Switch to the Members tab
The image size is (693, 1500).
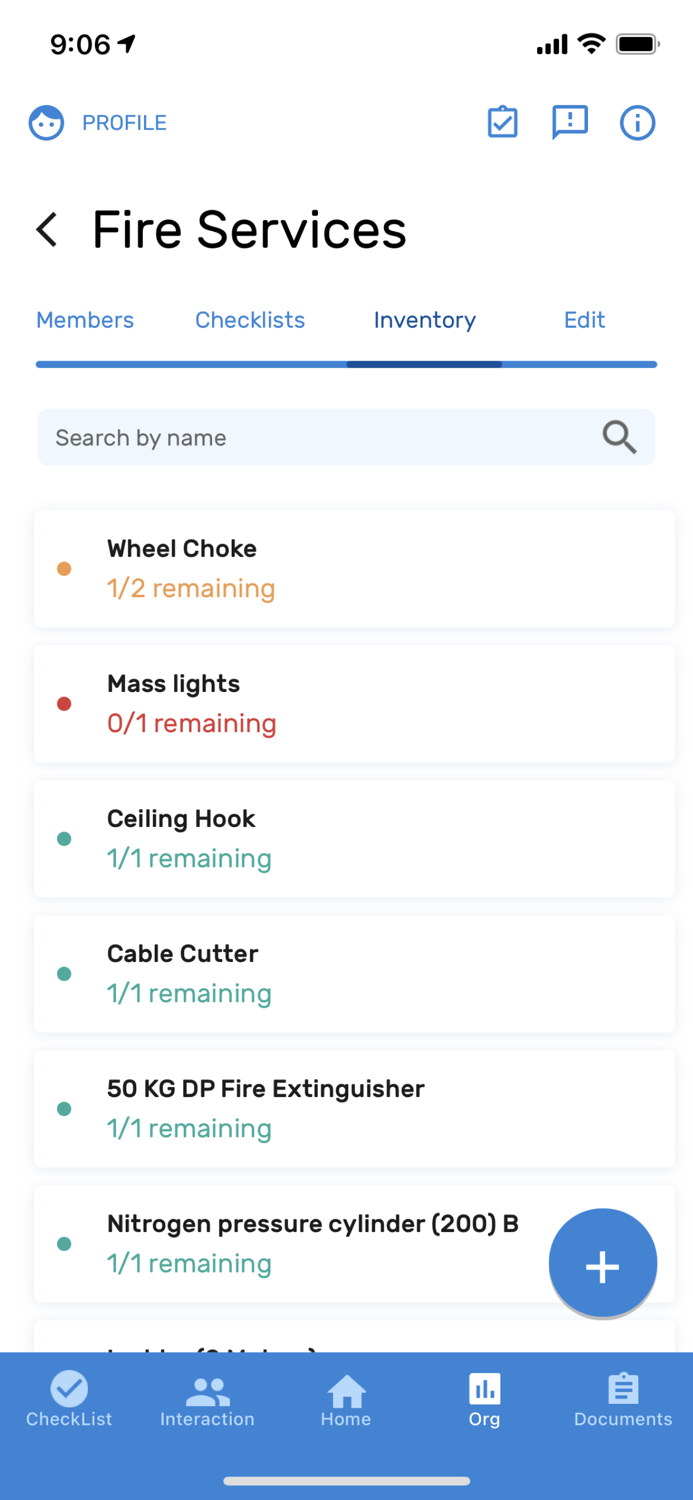(x=85, y=320)
